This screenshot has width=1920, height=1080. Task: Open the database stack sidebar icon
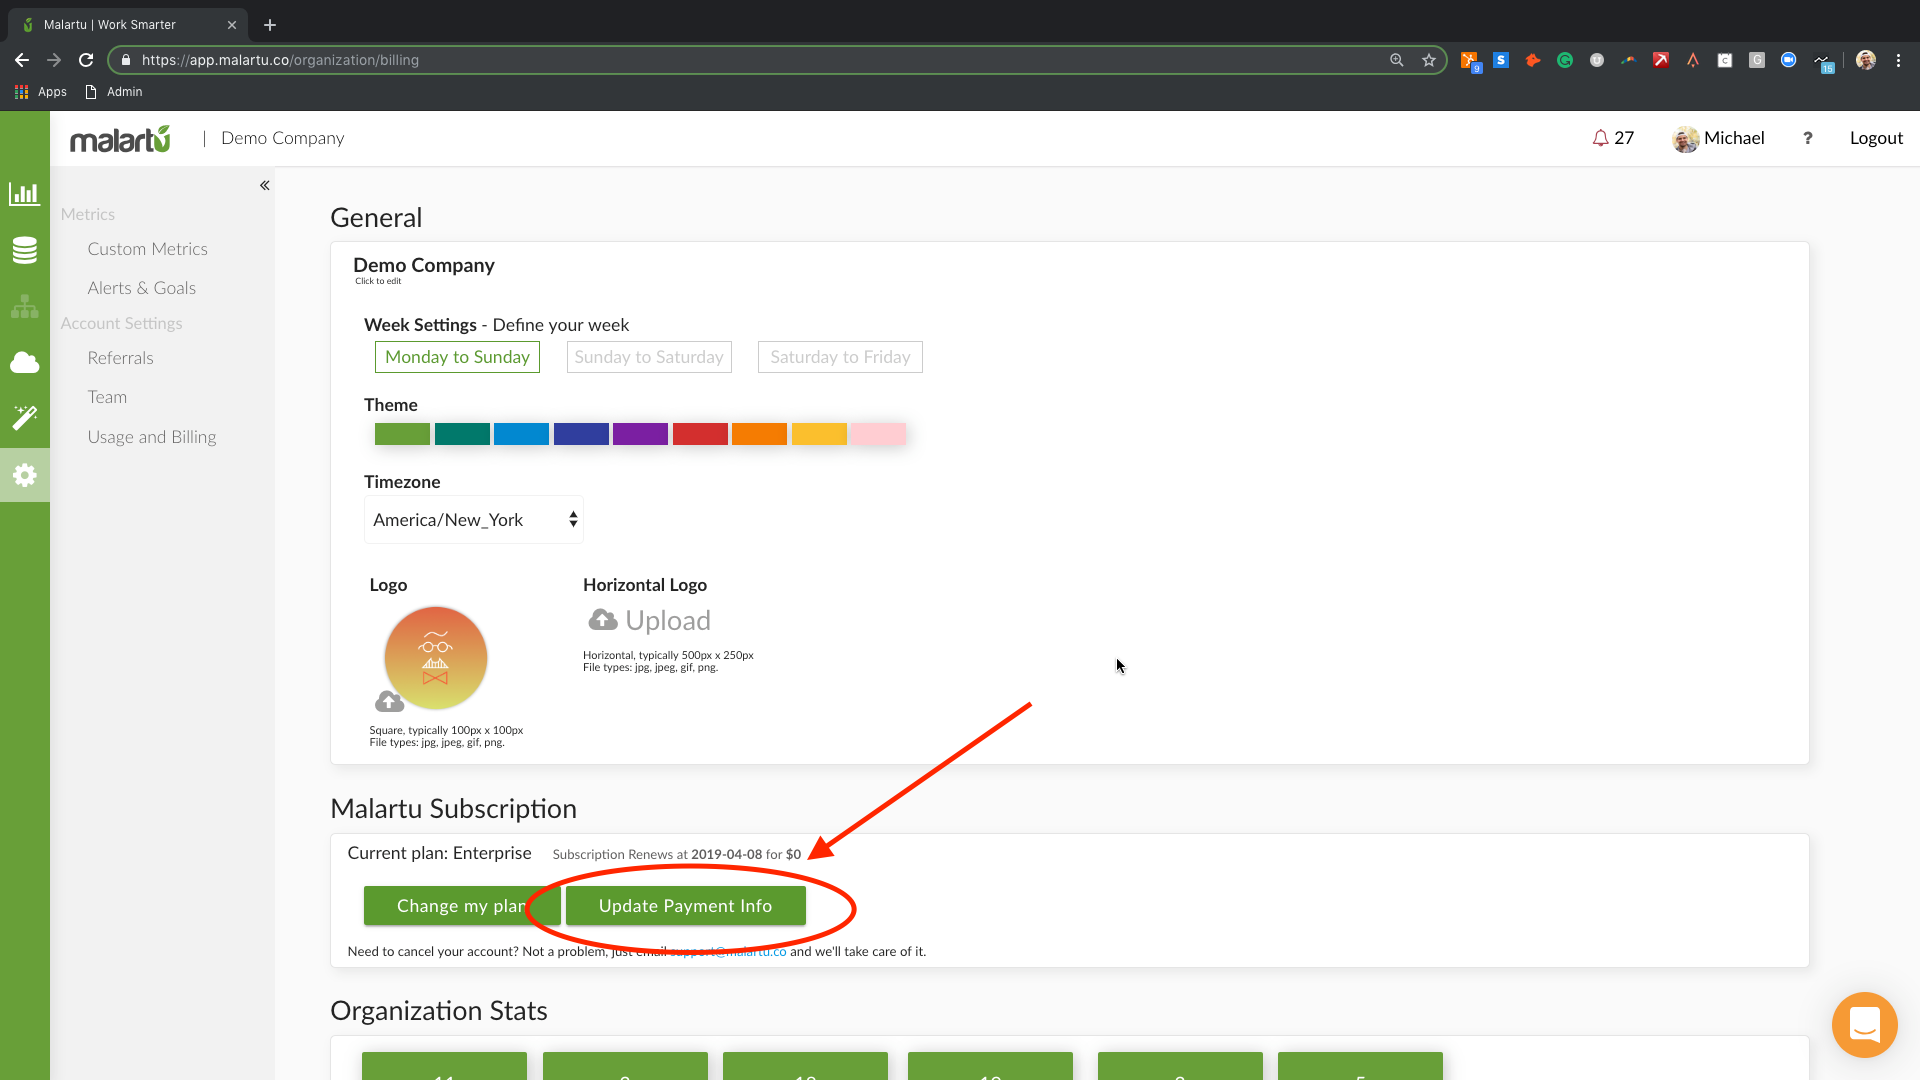click(24, 250)
